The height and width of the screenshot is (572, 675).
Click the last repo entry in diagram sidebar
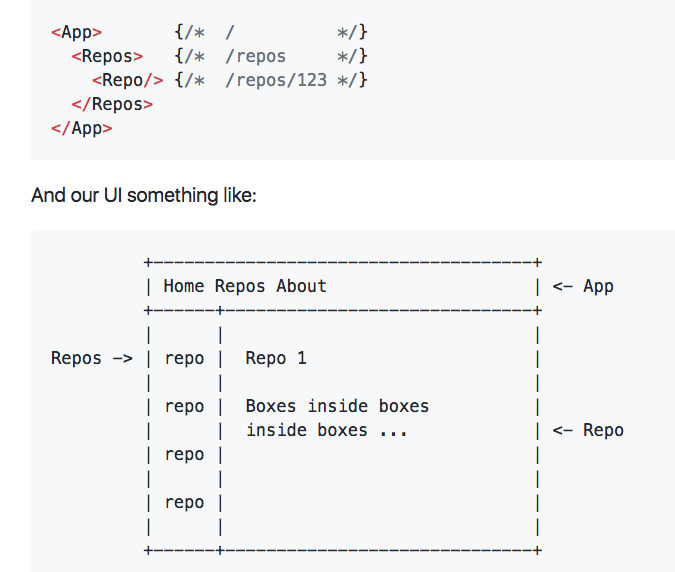(x=184, y=502)
